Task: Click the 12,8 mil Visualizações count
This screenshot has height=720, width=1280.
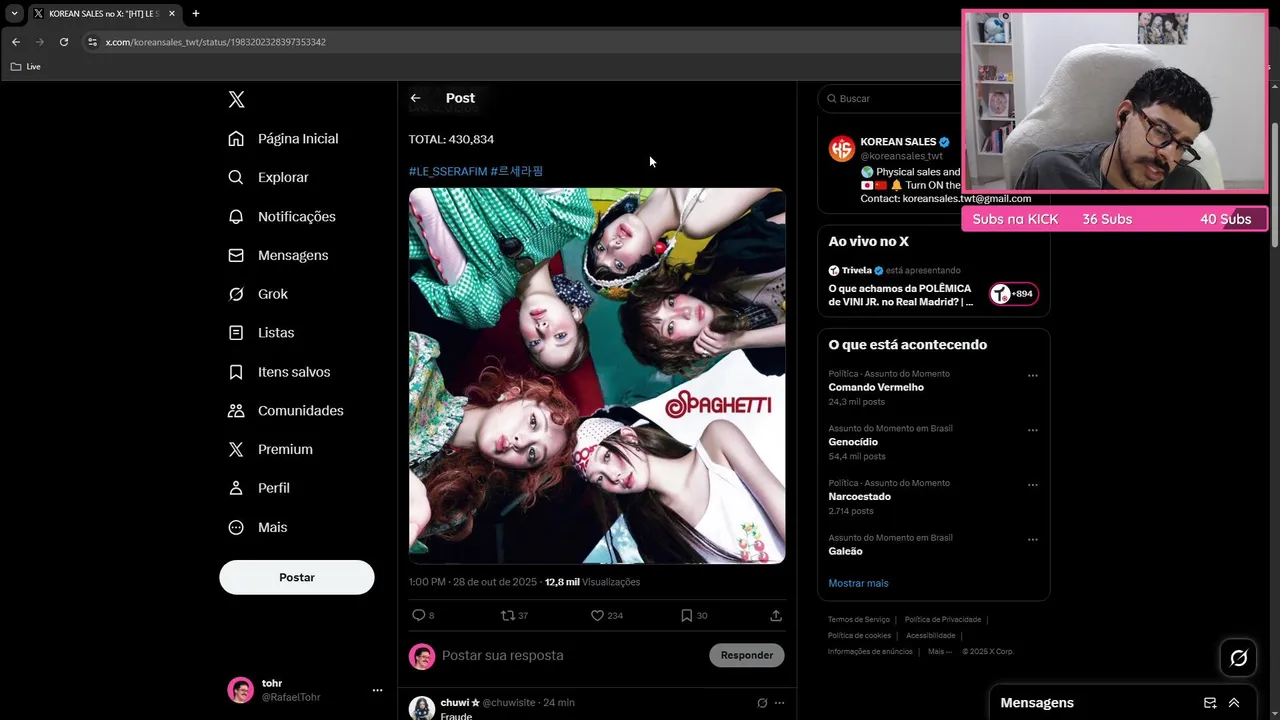Action: [592, 582]
